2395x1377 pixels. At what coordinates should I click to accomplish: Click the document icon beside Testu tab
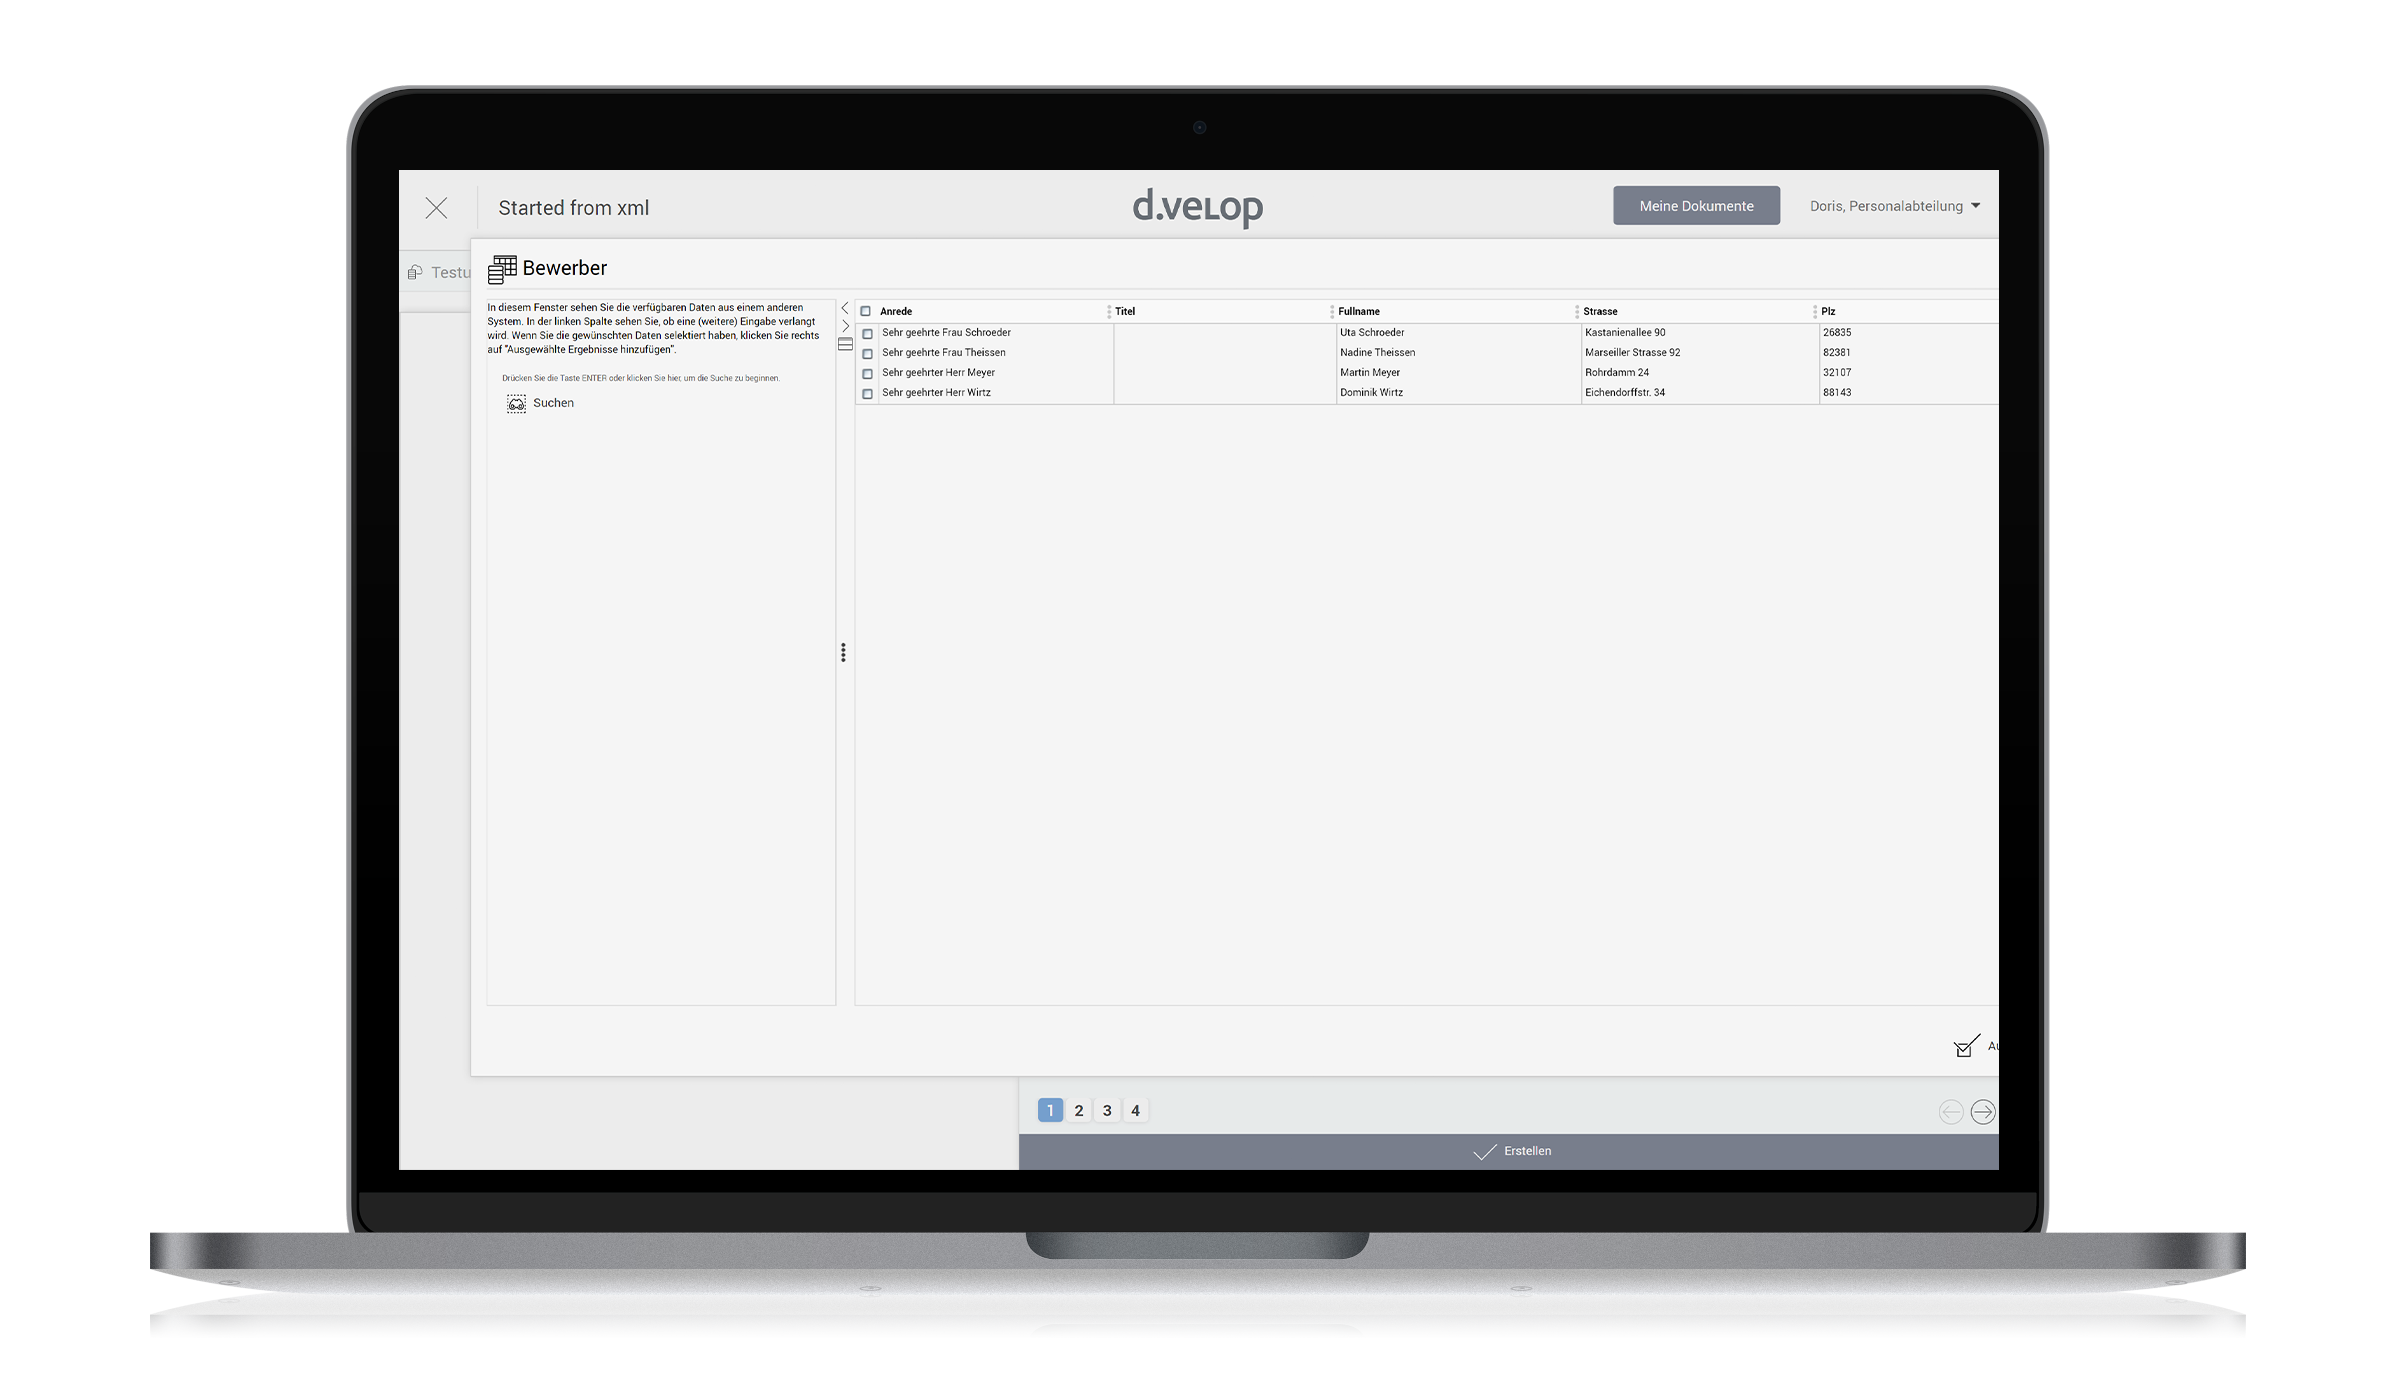(x=414, y=272)
